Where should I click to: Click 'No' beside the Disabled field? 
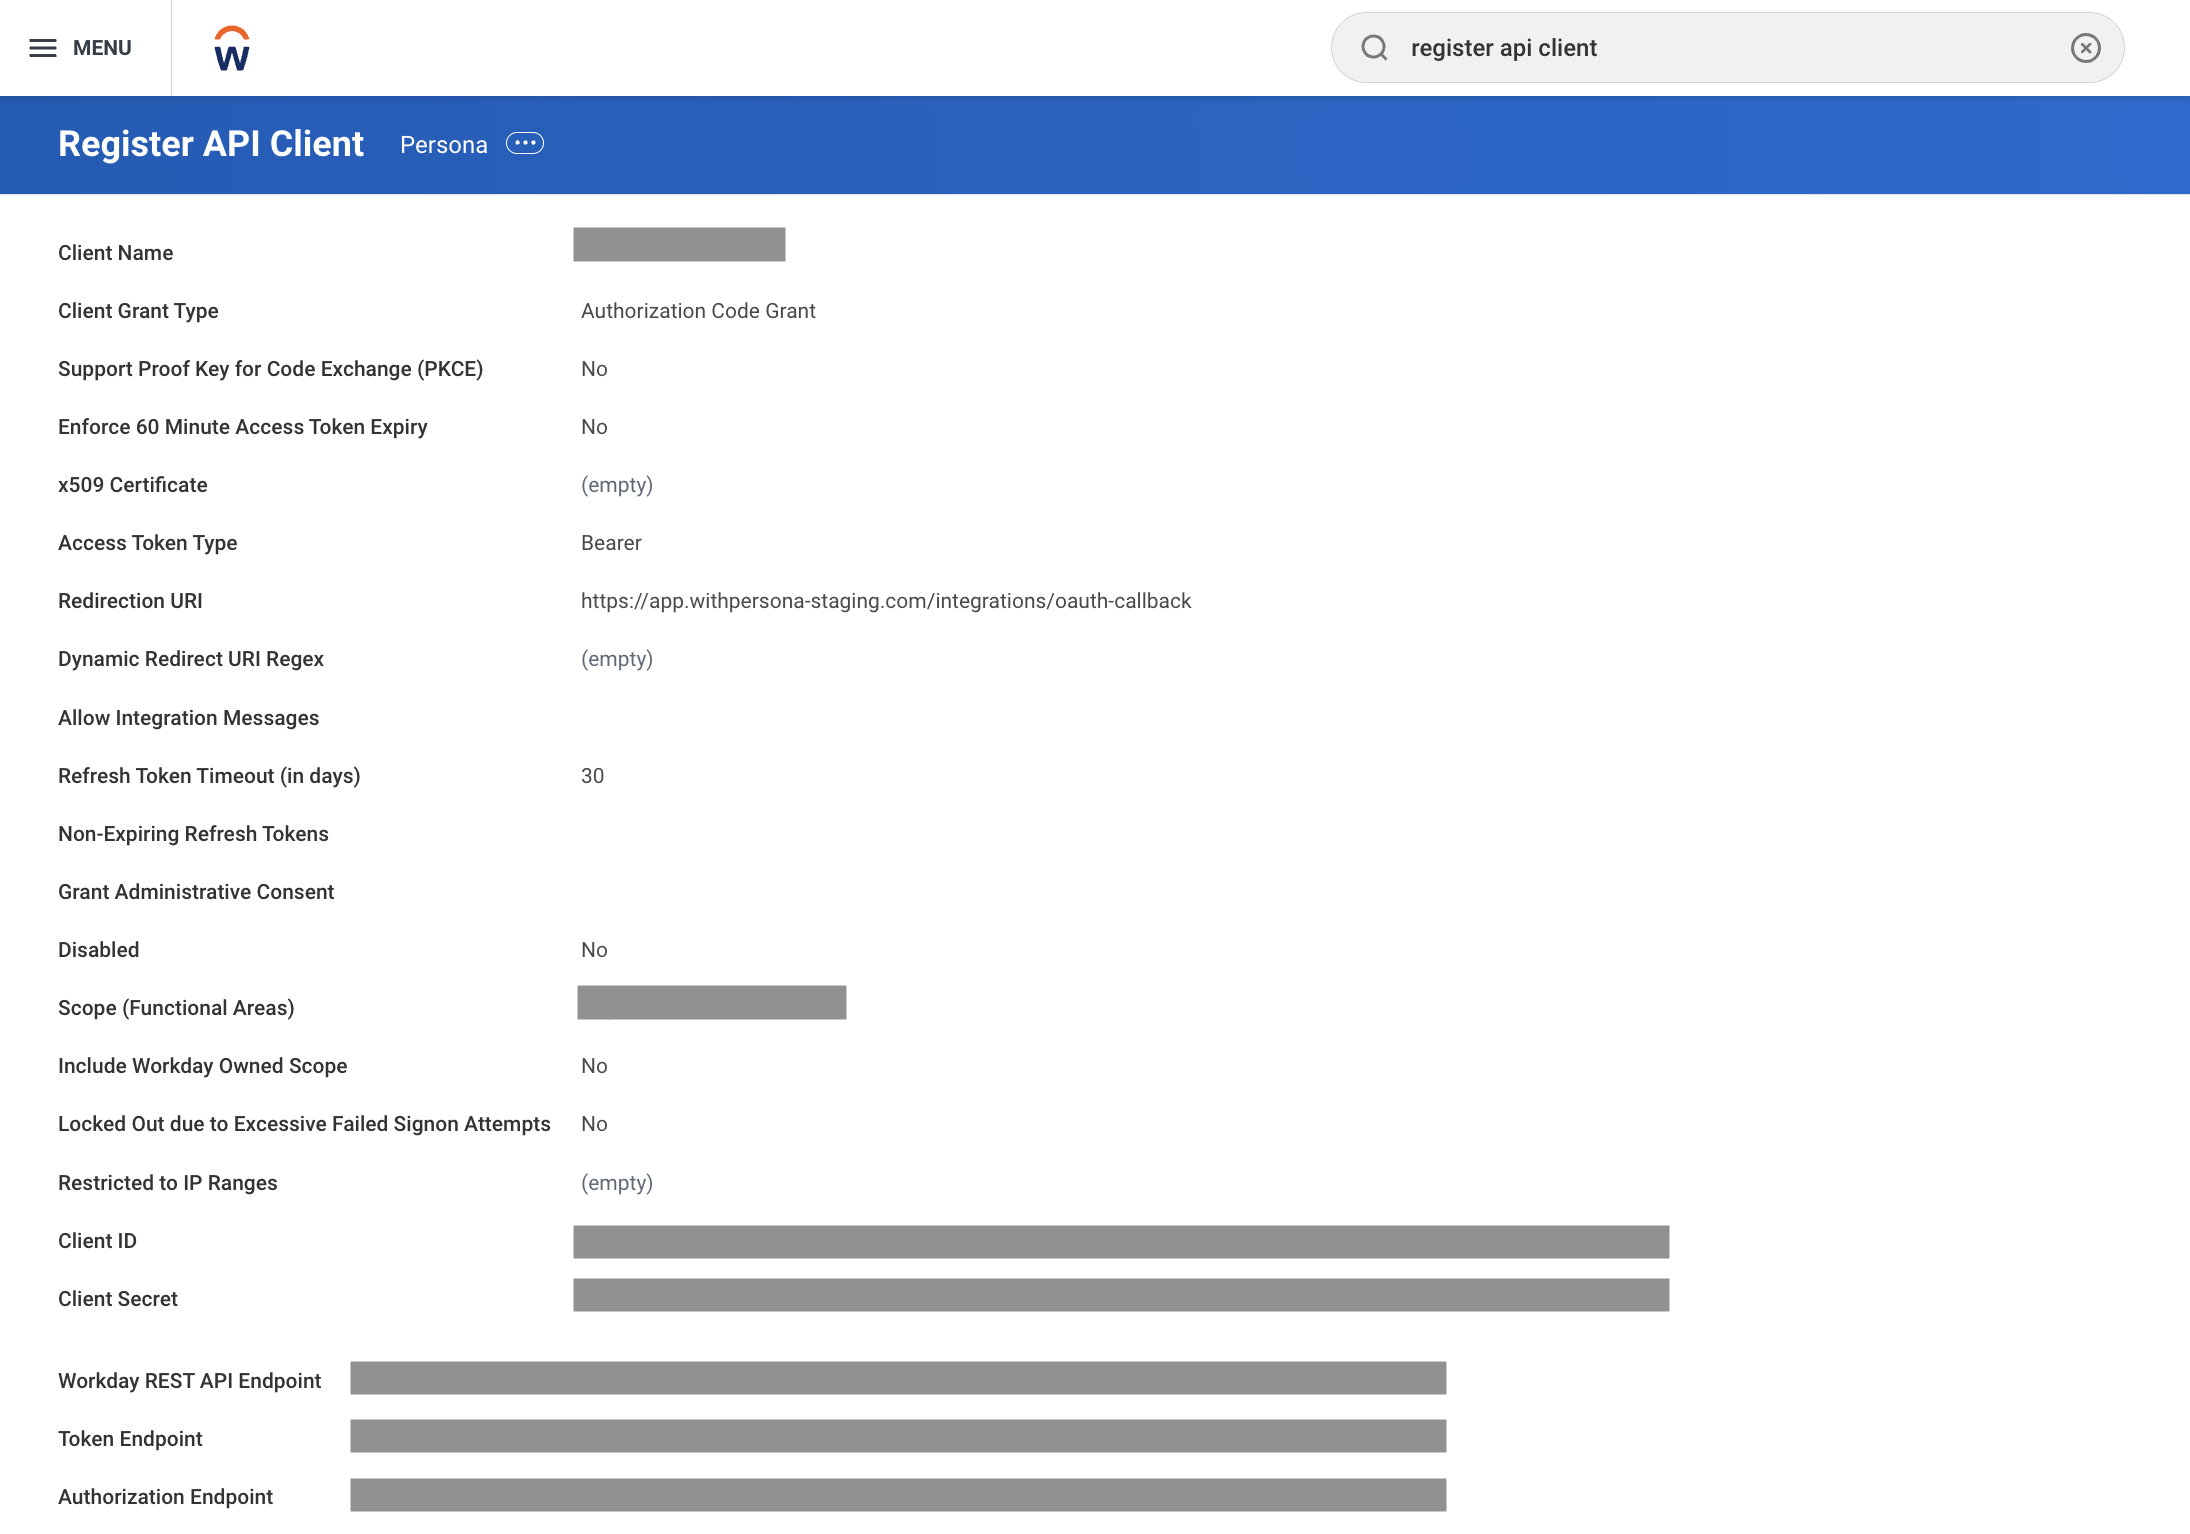pyautogui.click(x=594, y=949)
